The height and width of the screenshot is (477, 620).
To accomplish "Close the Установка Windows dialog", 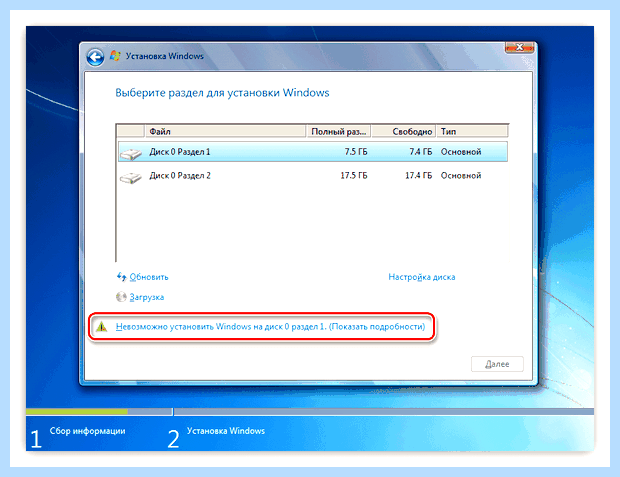I will click(x=519, y=47).
